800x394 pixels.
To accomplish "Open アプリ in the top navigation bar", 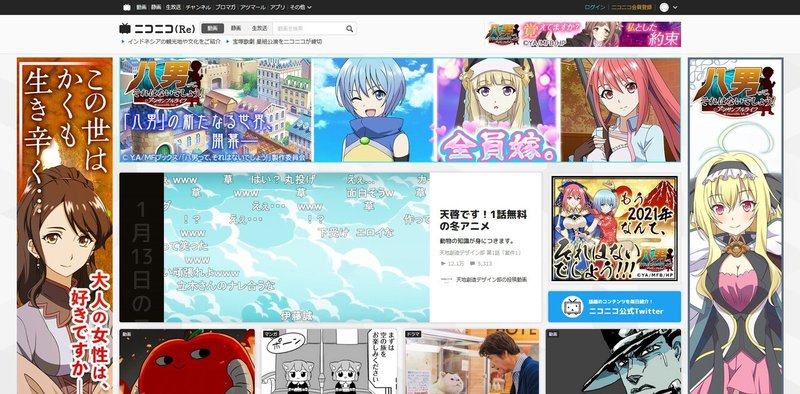I will 278,7.
